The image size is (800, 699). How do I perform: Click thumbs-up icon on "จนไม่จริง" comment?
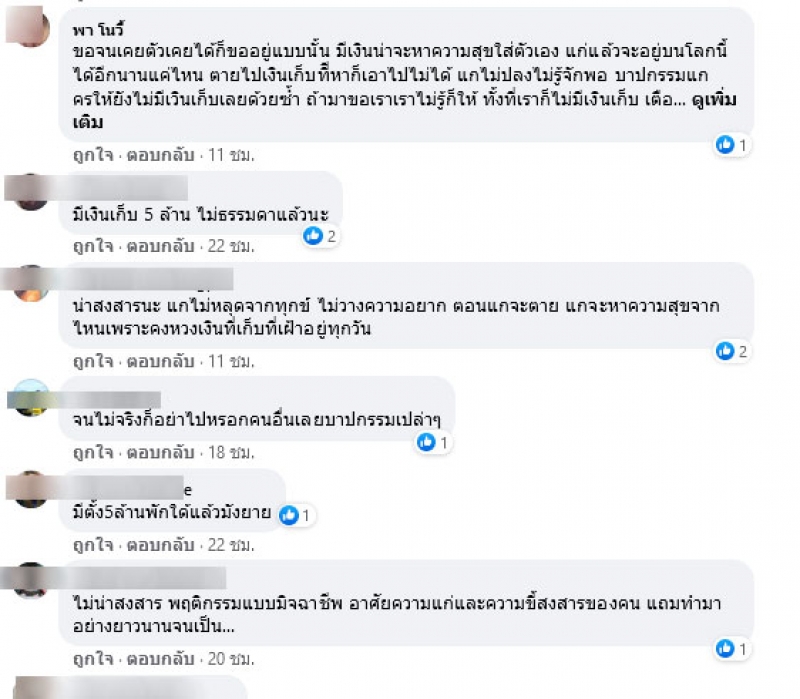click(x=427, y=441)
